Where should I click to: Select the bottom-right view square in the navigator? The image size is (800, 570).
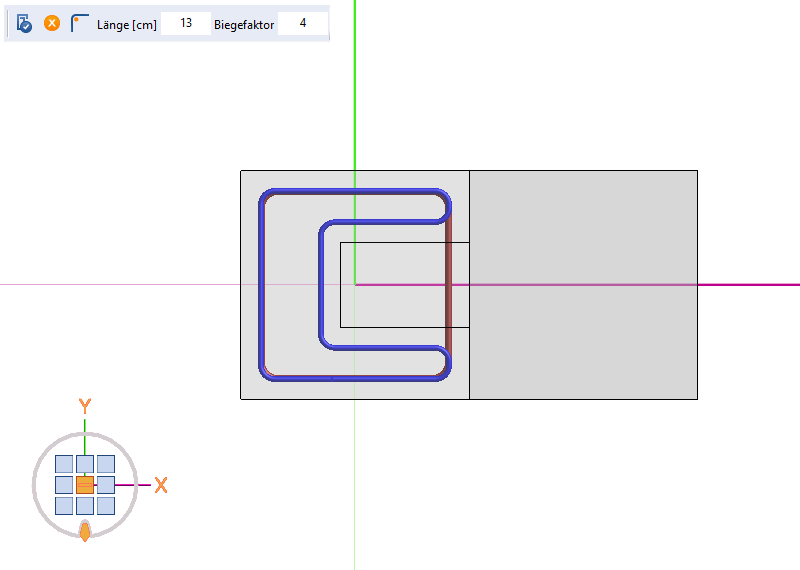click(x=106, y=506)
